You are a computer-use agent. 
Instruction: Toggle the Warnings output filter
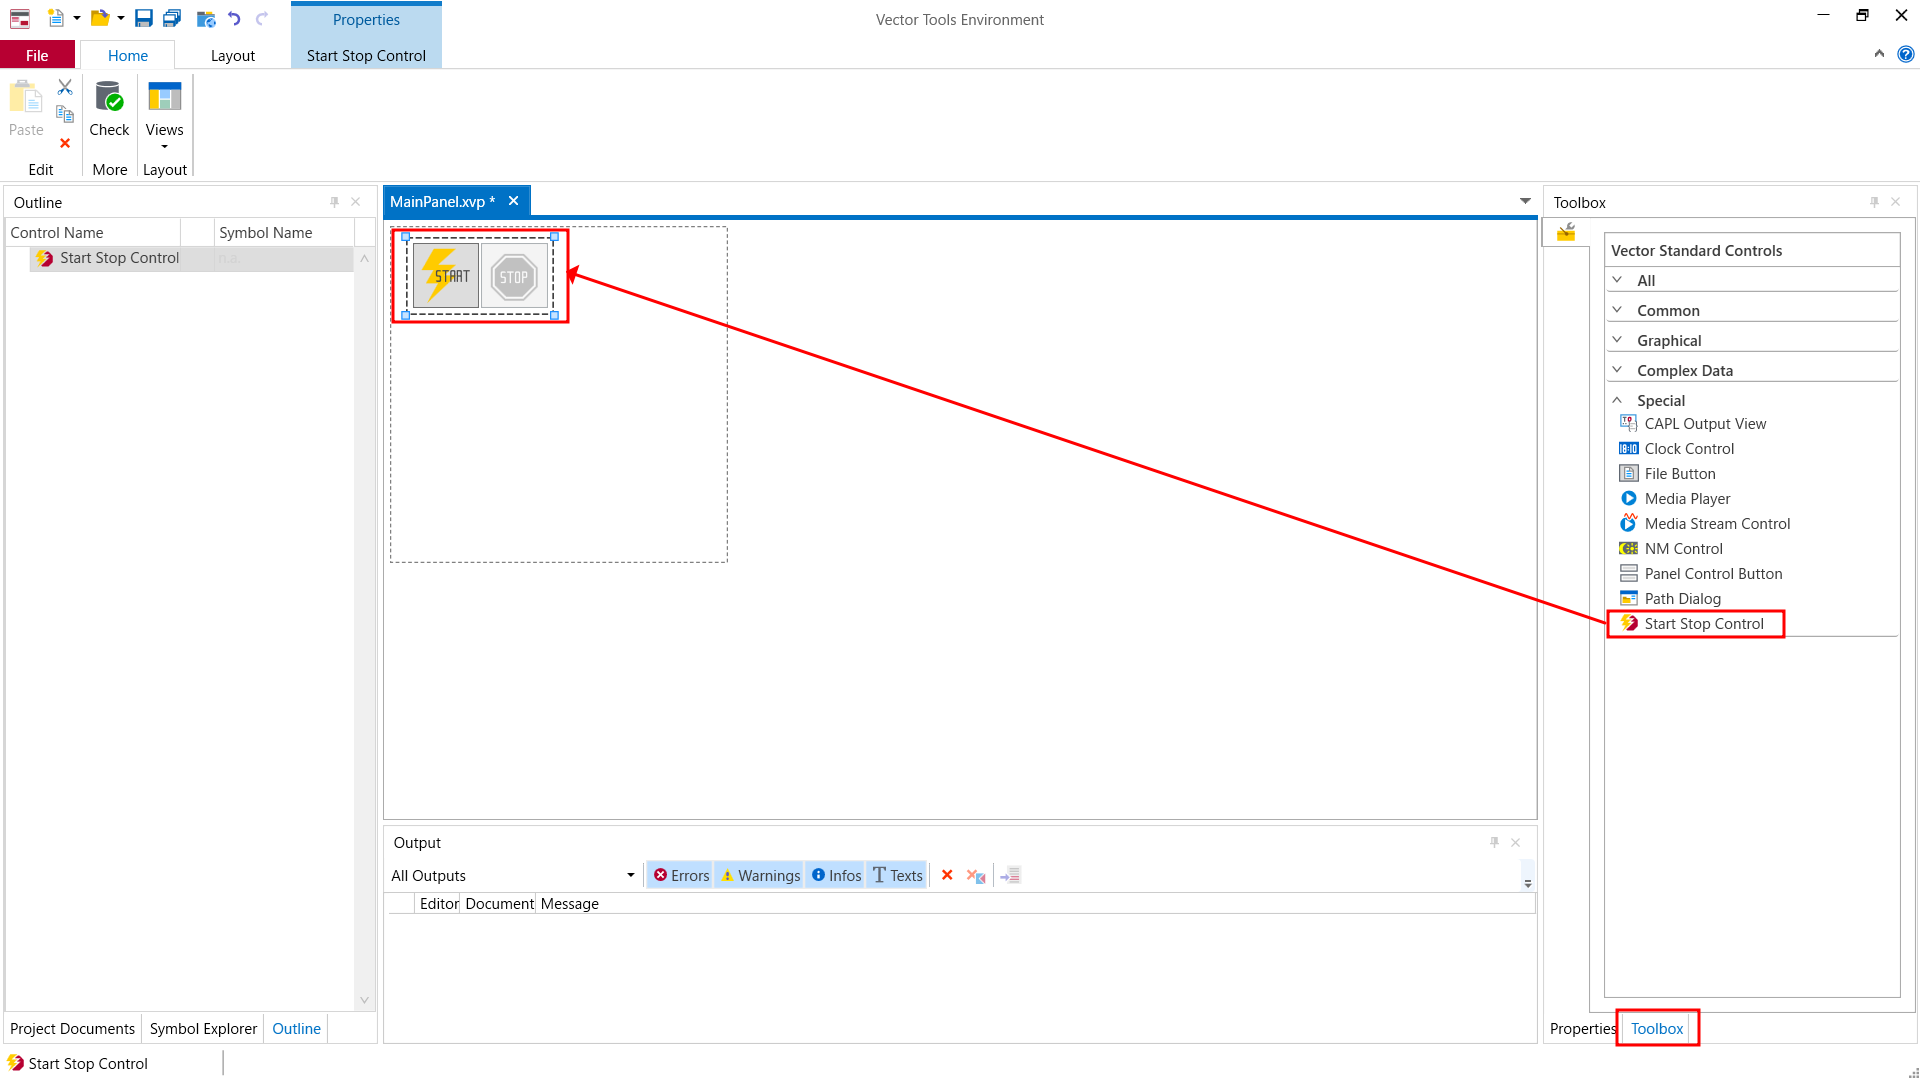[760, 875]
